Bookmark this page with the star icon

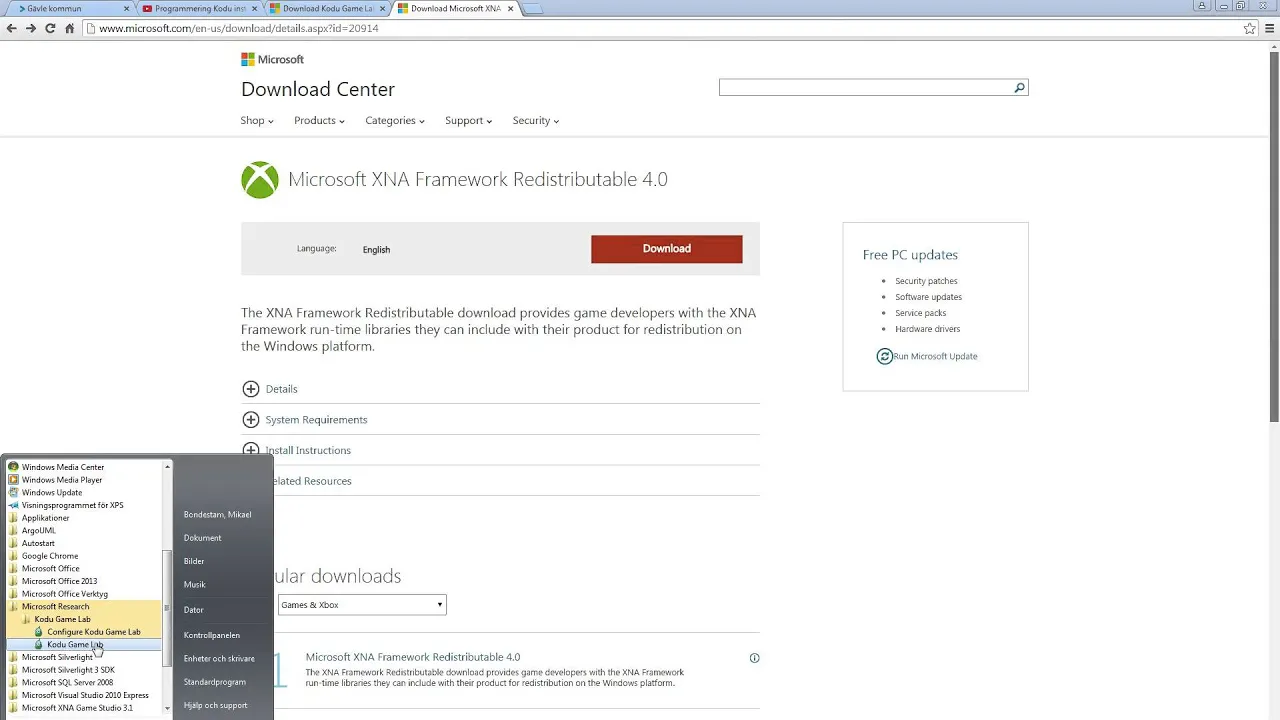click(1249, 28)
